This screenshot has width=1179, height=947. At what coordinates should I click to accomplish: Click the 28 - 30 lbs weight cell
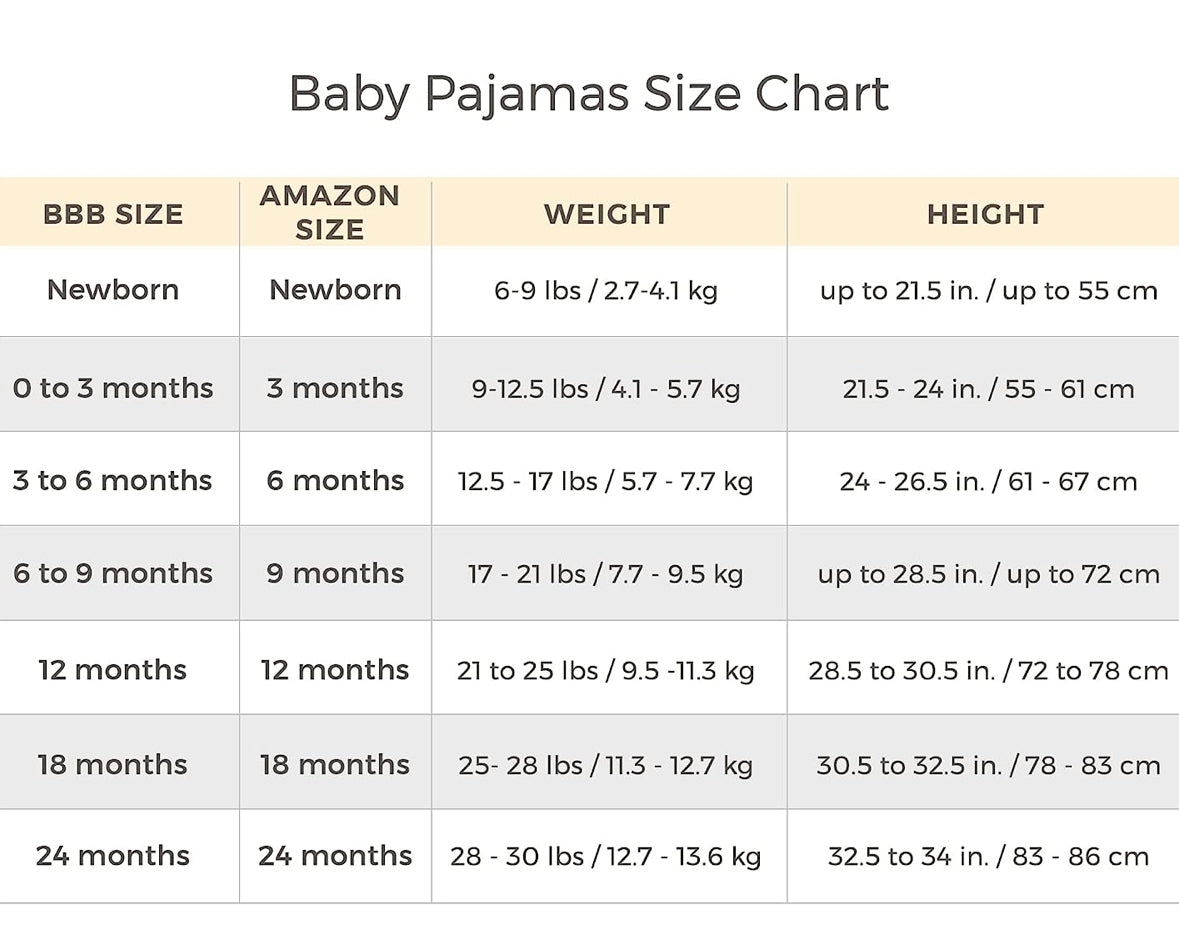tap(606, 857)
